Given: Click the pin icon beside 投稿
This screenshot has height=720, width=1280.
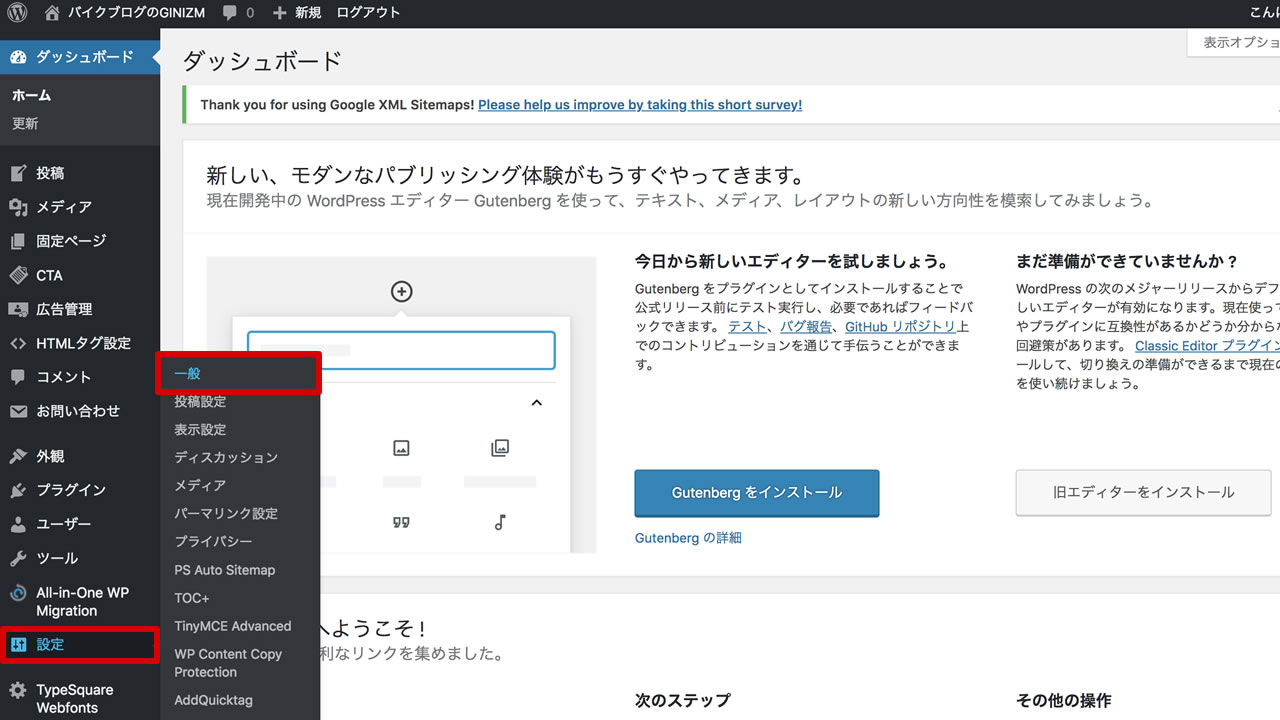Looking at the screenshot, I should point(18,173).
